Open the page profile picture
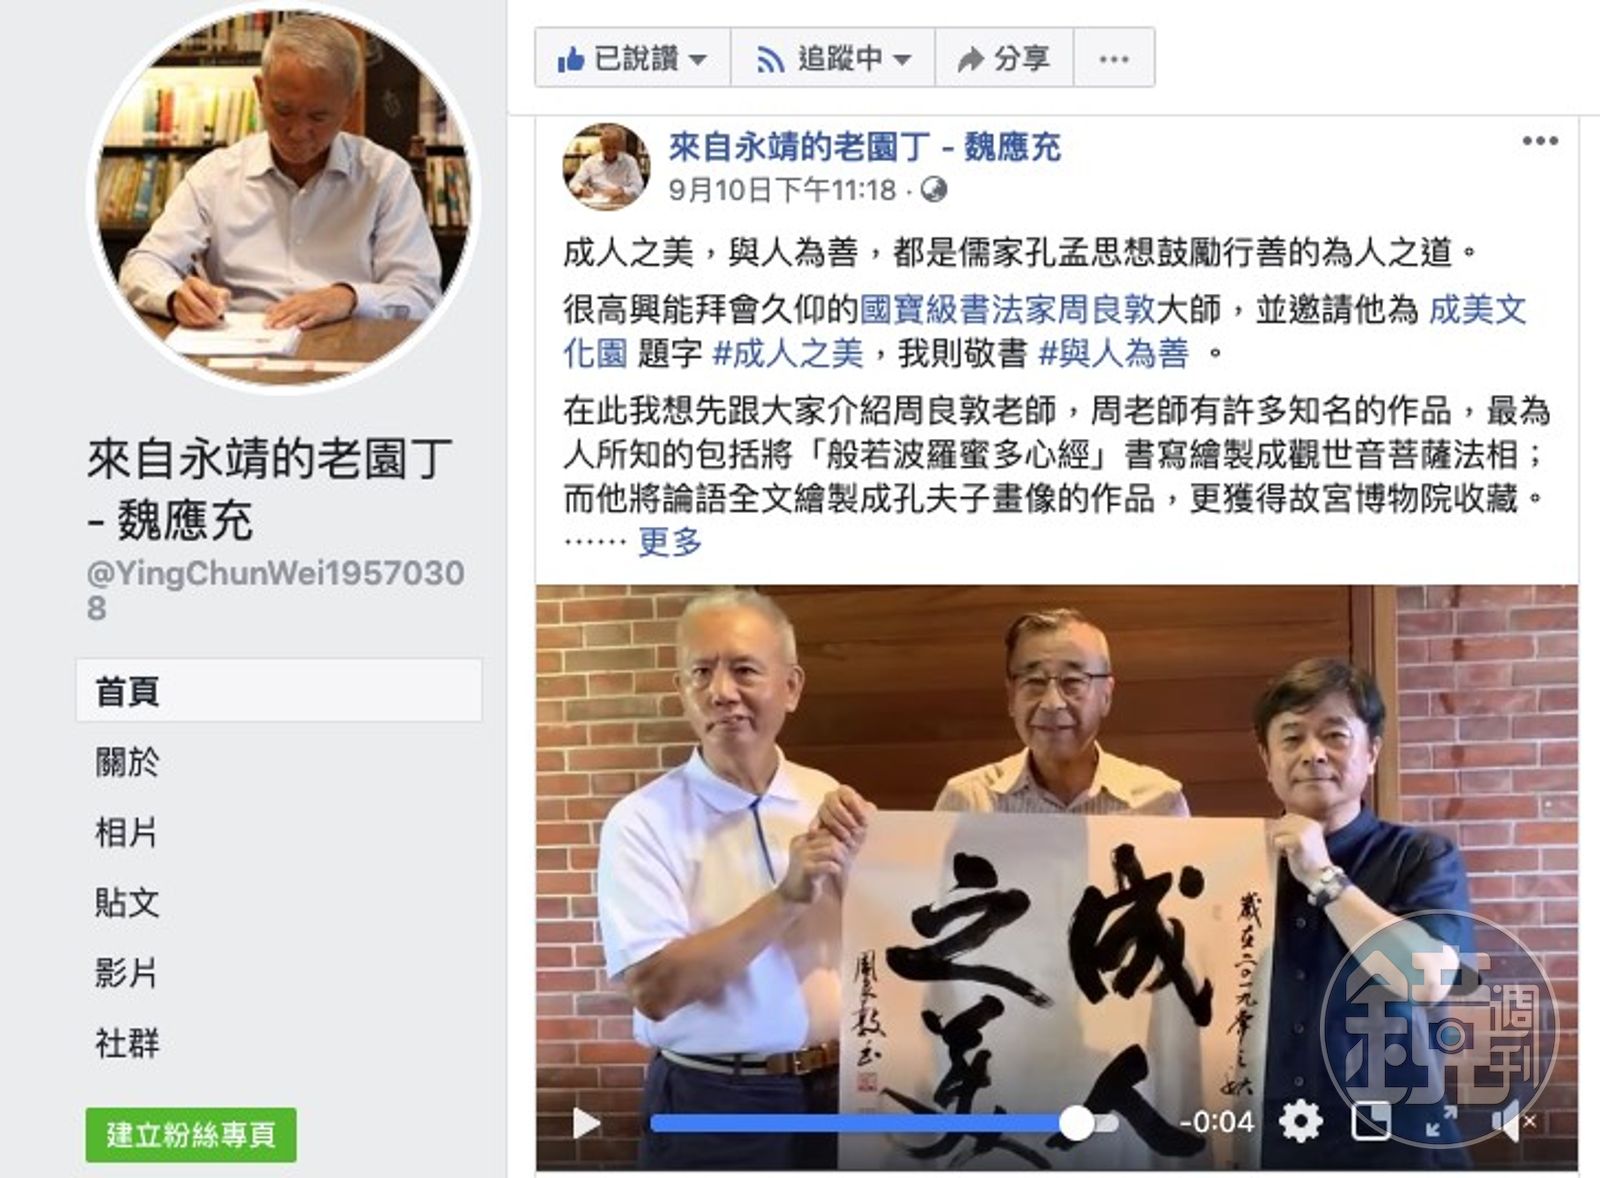Screen dimensions: 1600x1178 [x=285, y=195]
